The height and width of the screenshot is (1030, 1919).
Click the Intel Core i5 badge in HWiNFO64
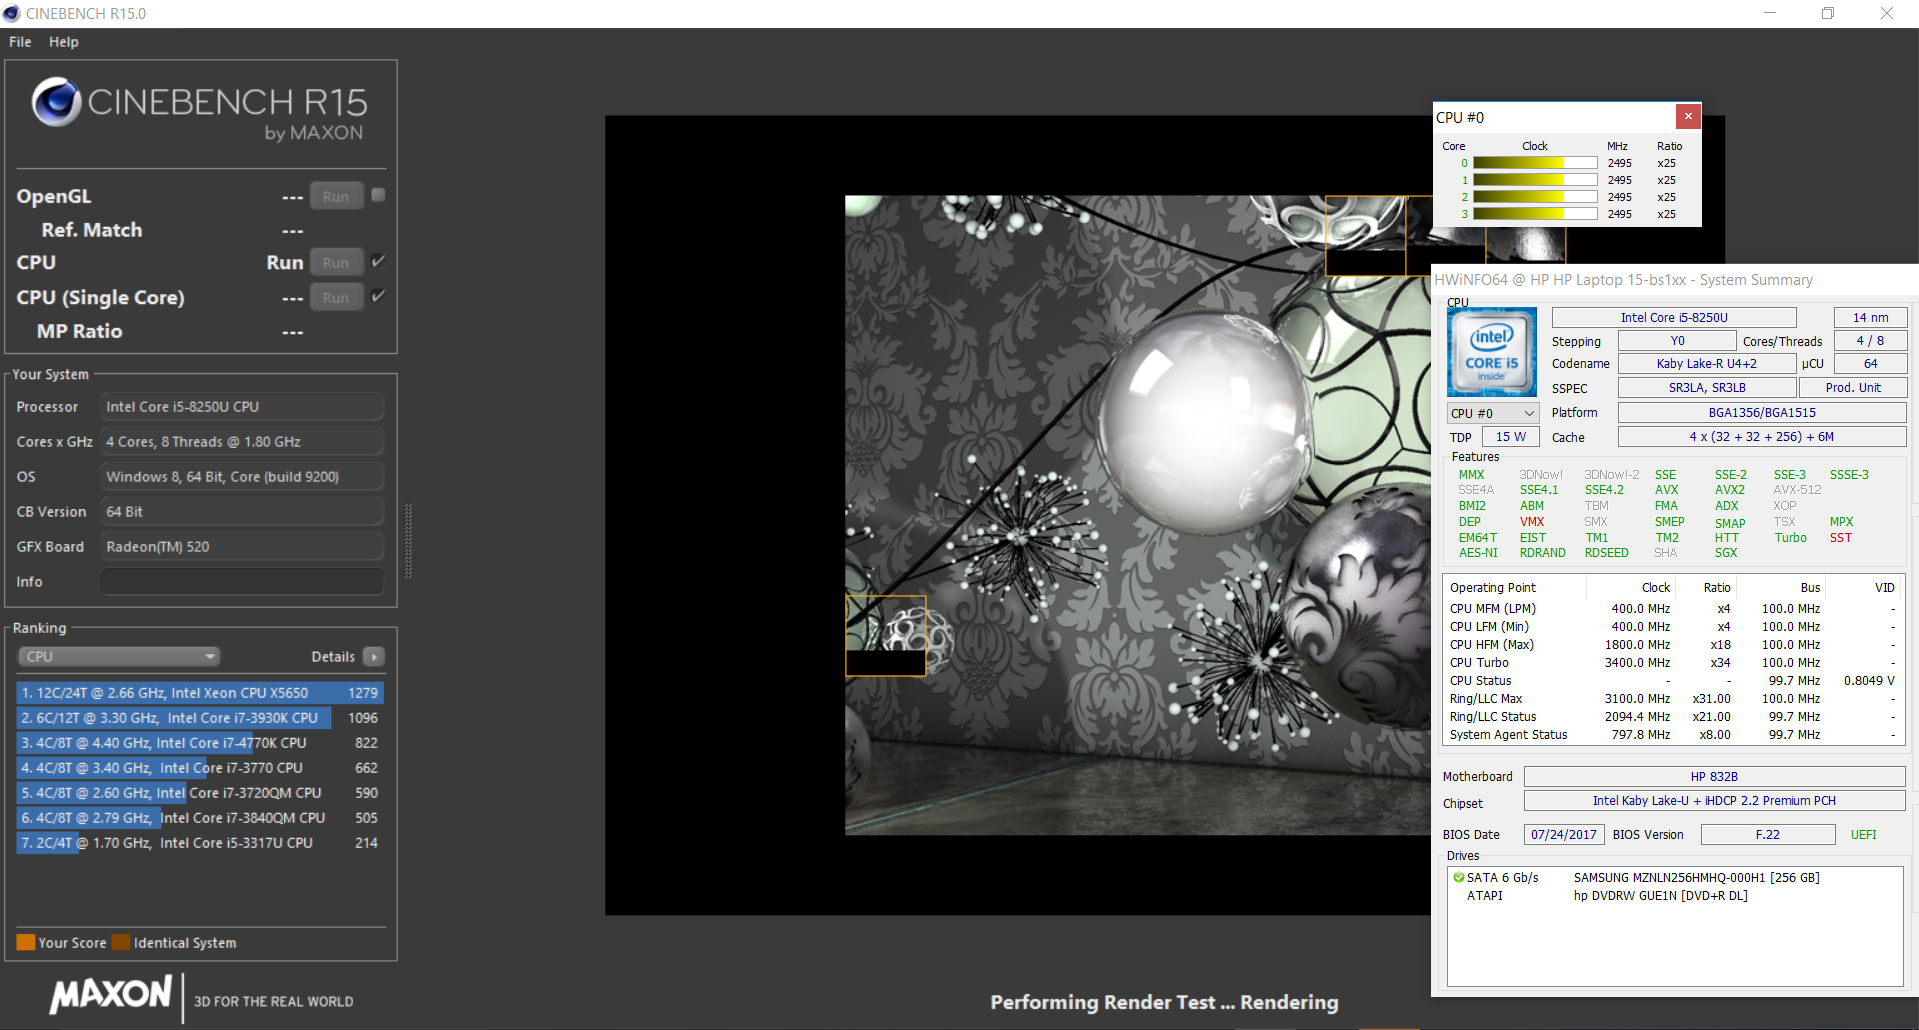1492,352
